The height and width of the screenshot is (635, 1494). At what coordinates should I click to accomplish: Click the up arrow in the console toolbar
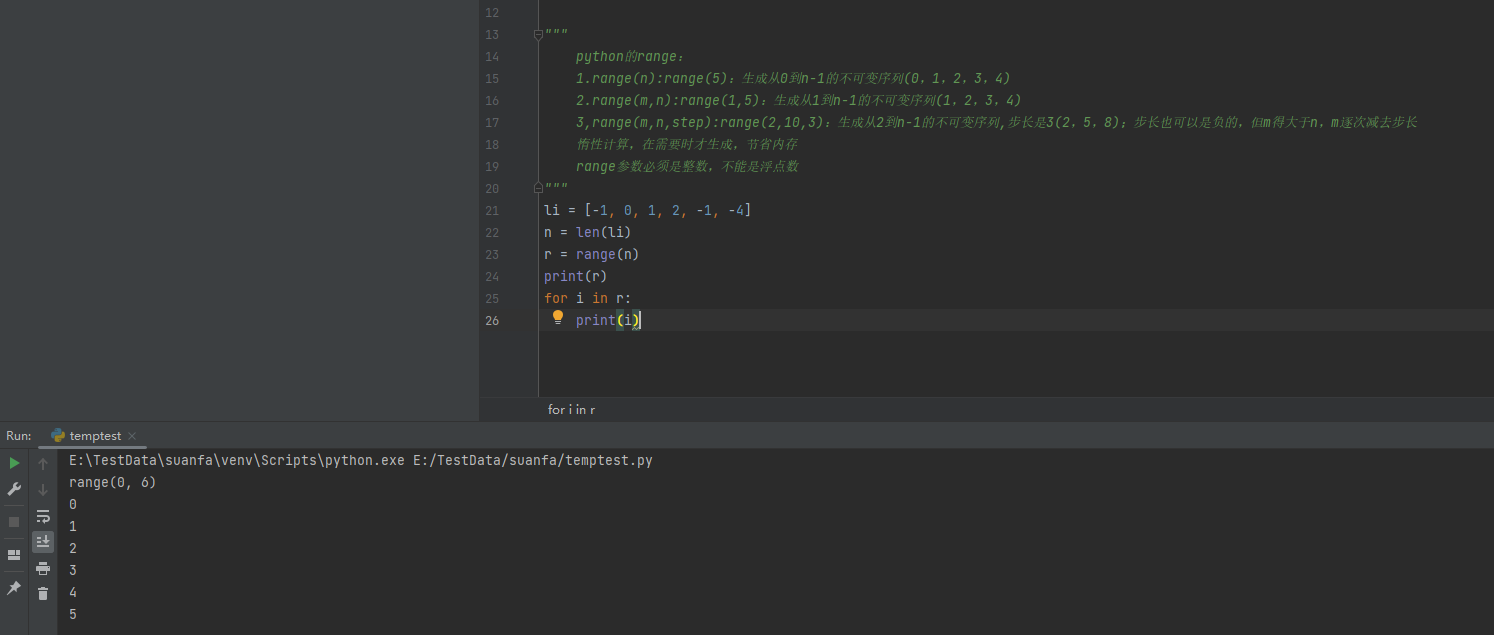pyautogui.click(x=42, y=463)
